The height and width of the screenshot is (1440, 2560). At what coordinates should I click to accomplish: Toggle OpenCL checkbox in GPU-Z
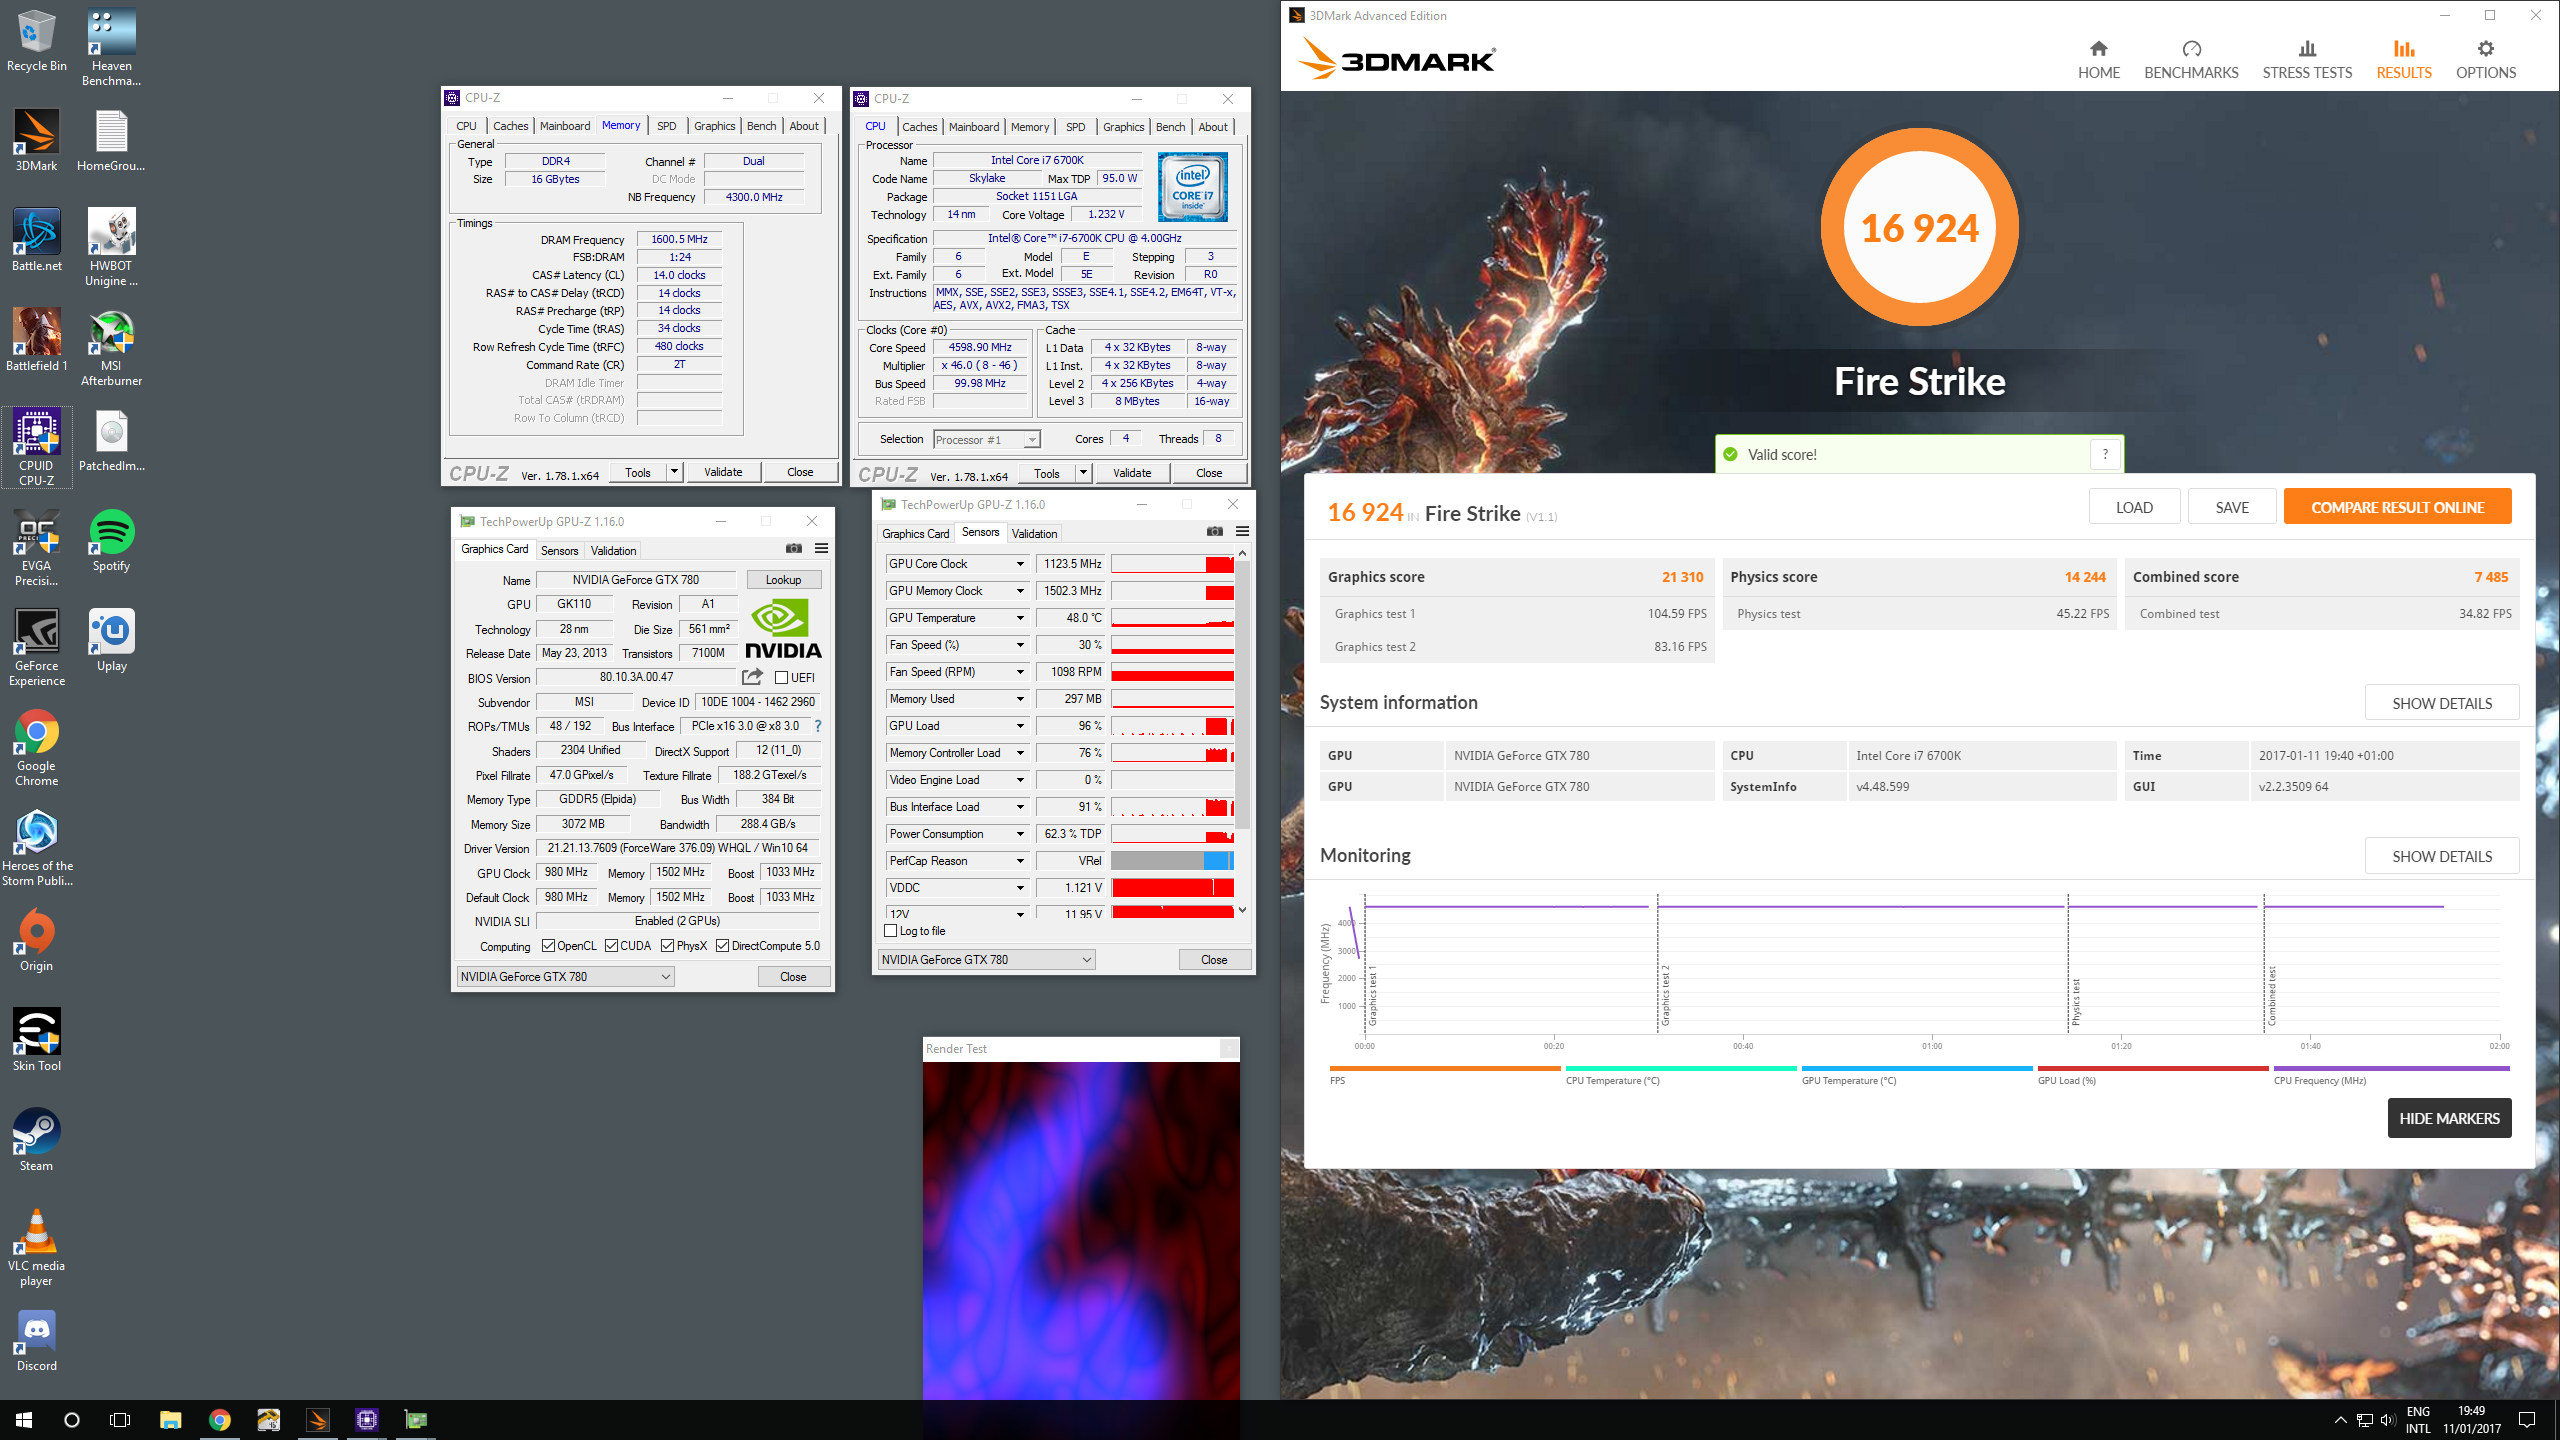coord(548,946)
